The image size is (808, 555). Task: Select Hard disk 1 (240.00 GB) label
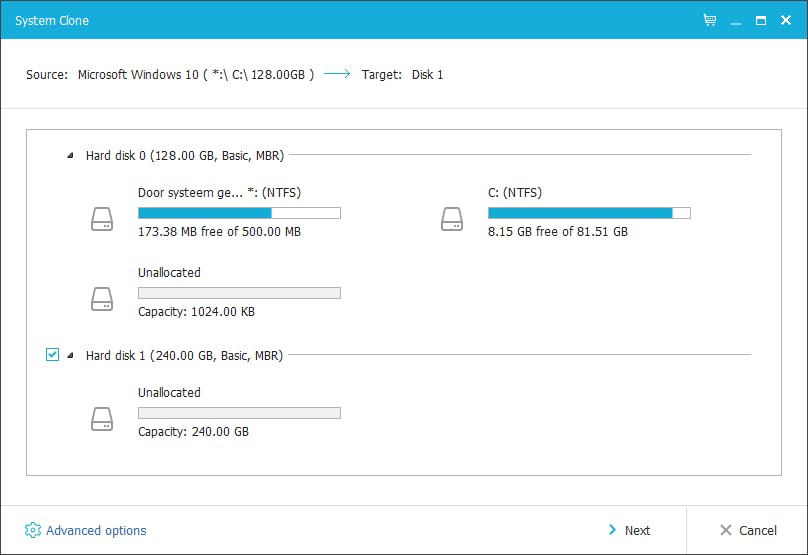coord(184,355)
